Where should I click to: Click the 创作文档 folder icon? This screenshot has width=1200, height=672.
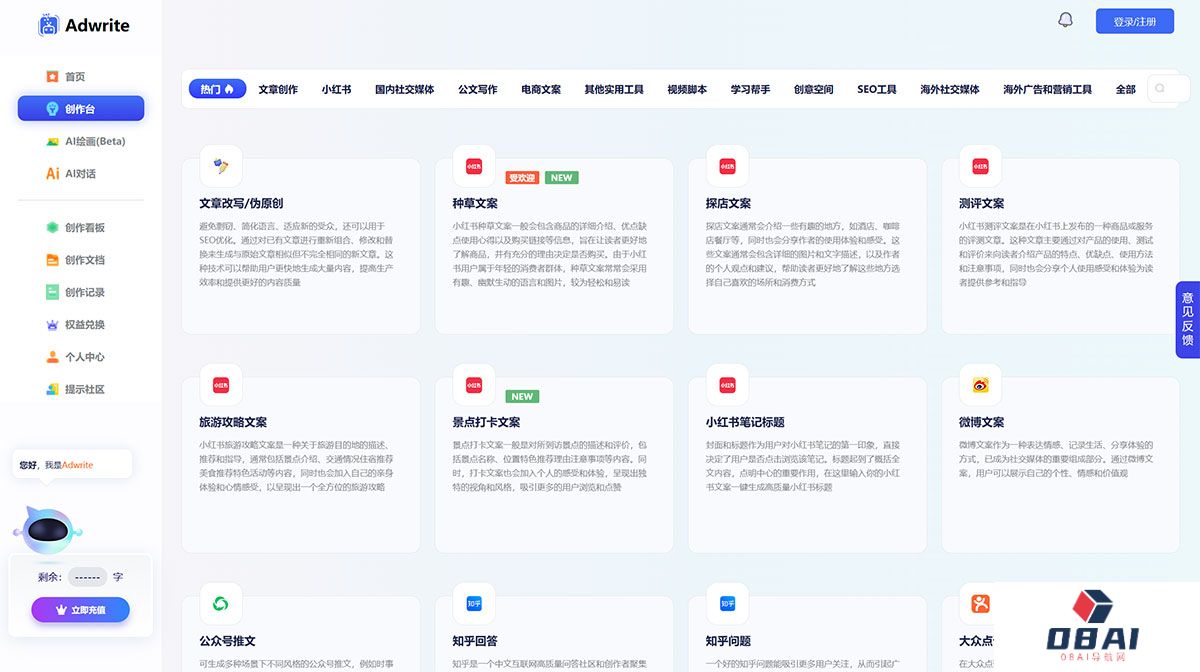53,260
